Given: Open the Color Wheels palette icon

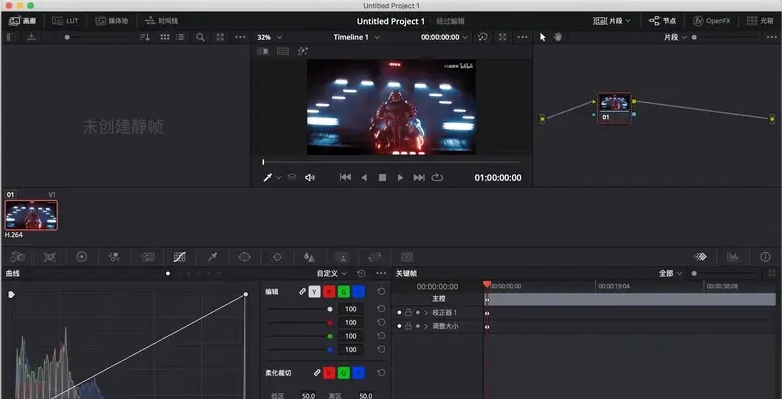Looking at the screenshot, I should [82, 257].
